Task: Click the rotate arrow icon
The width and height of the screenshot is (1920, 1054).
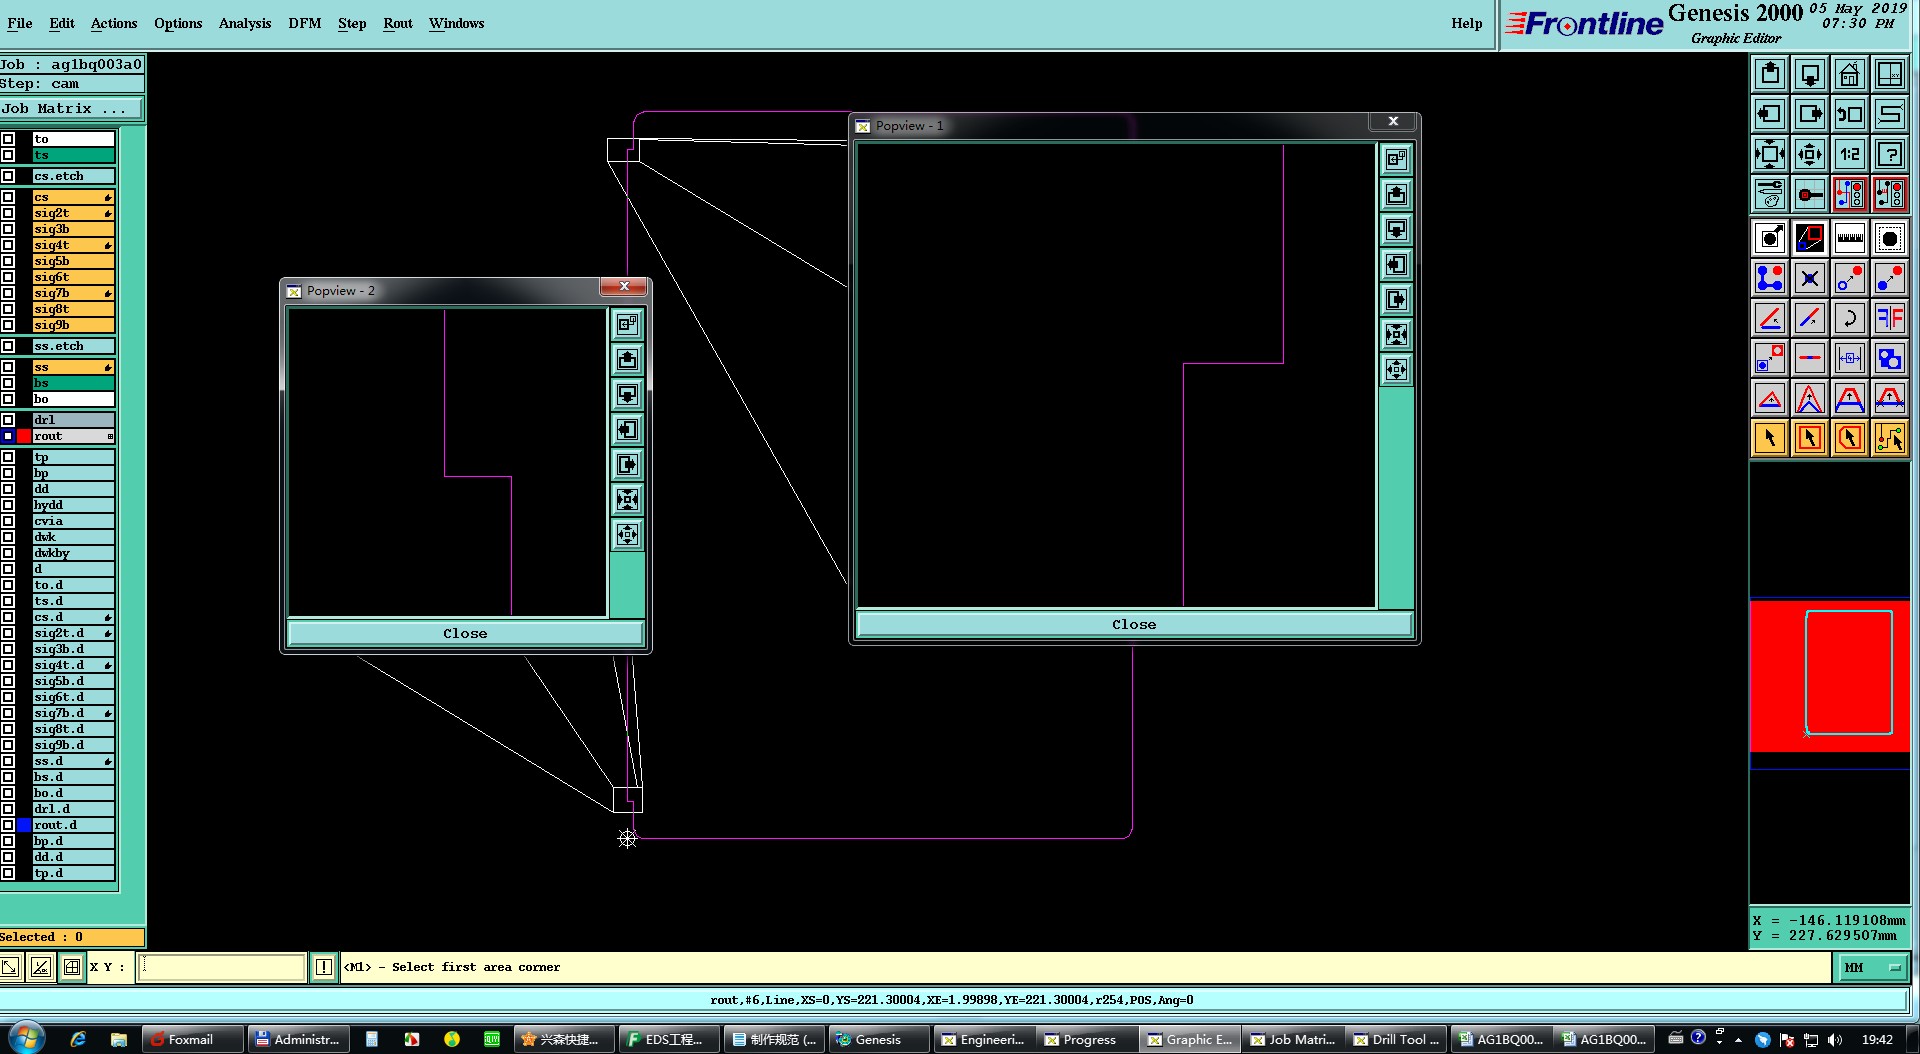Action: 1850,318
